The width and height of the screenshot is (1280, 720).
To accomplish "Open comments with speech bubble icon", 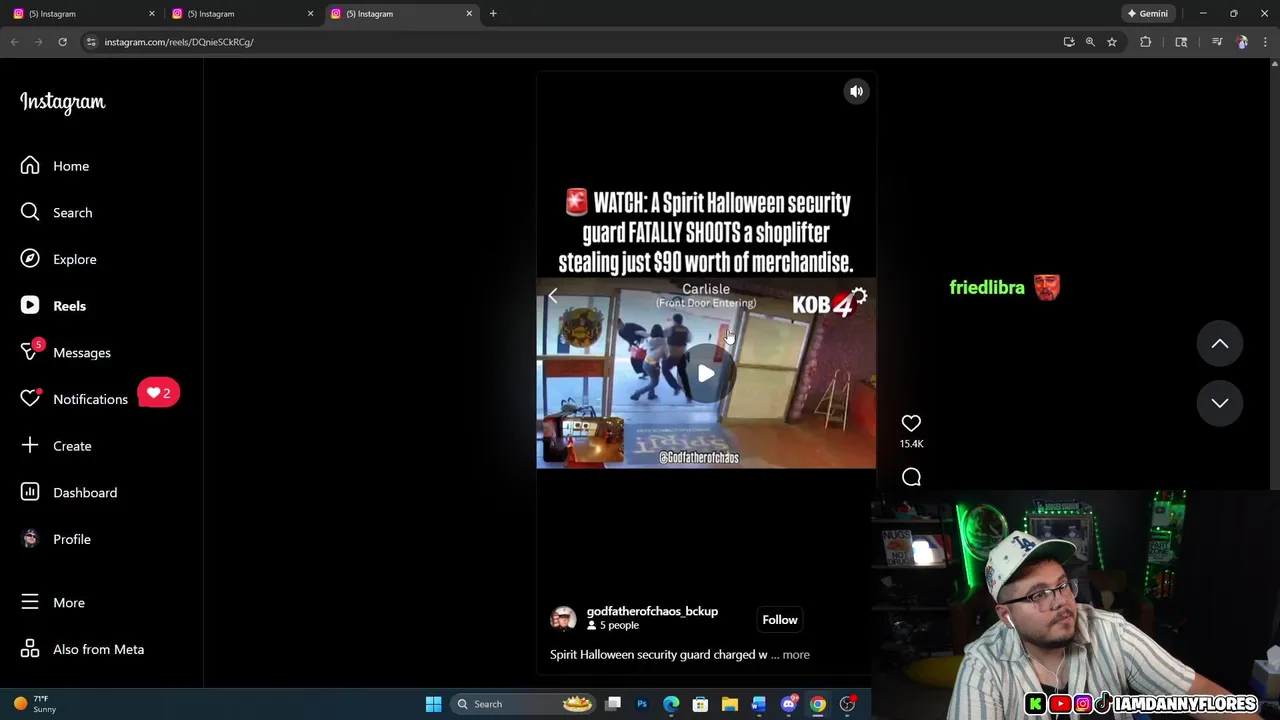I will [x=911, y=477].
